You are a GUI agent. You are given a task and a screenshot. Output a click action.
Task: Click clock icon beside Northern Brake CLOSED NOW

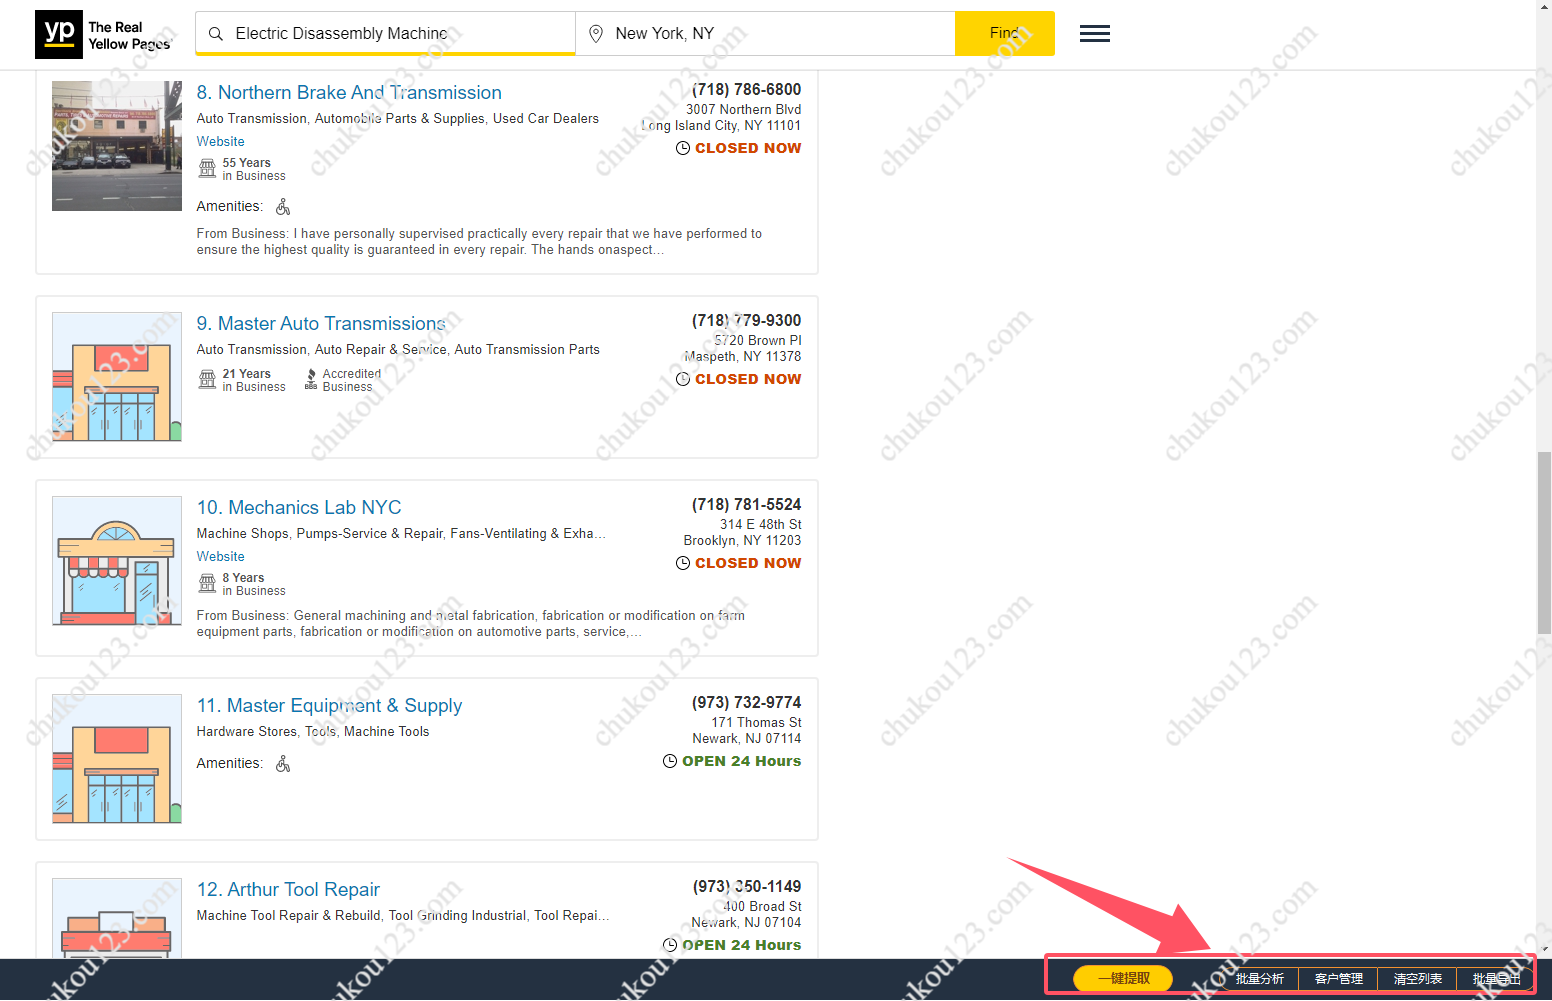(x=683, y=148)
